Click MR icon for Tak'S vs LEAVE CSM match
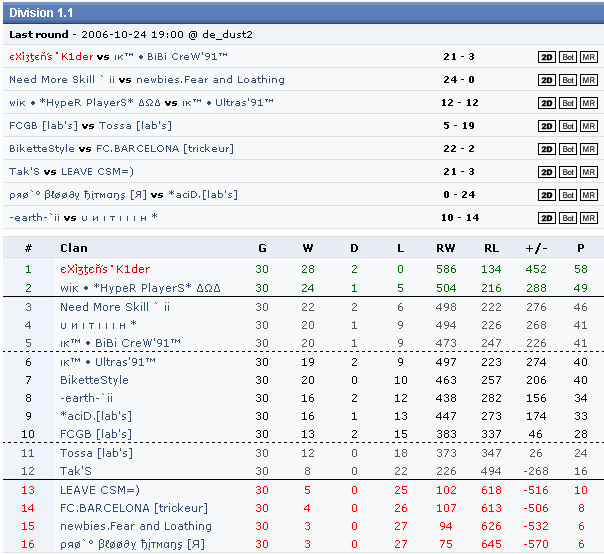 589,172
